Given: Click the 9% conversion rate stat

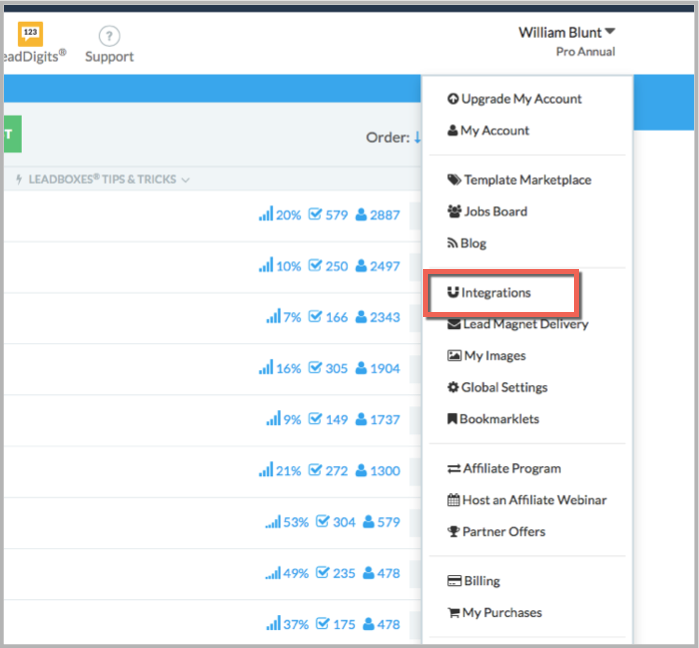Looking at the screenshot, I should (284, 419).
